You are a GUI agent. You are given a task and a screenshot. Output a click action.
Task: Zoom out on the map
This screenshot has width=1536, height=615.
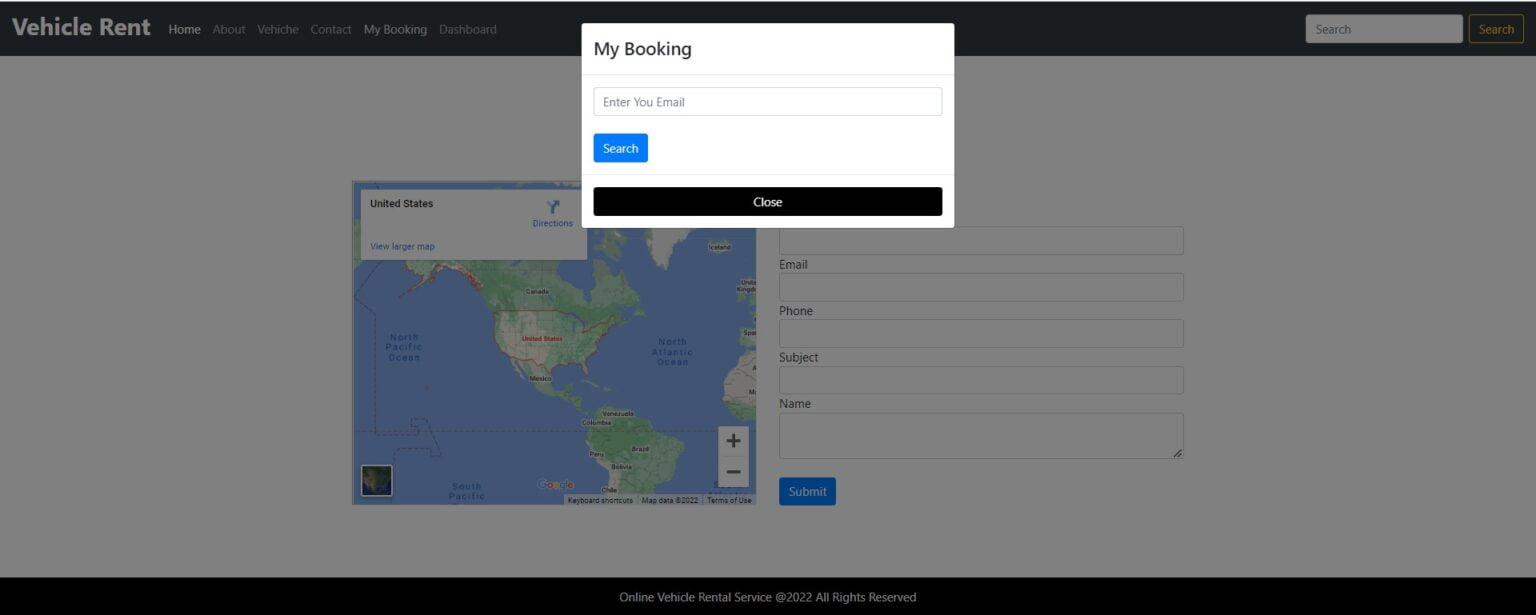733,472
